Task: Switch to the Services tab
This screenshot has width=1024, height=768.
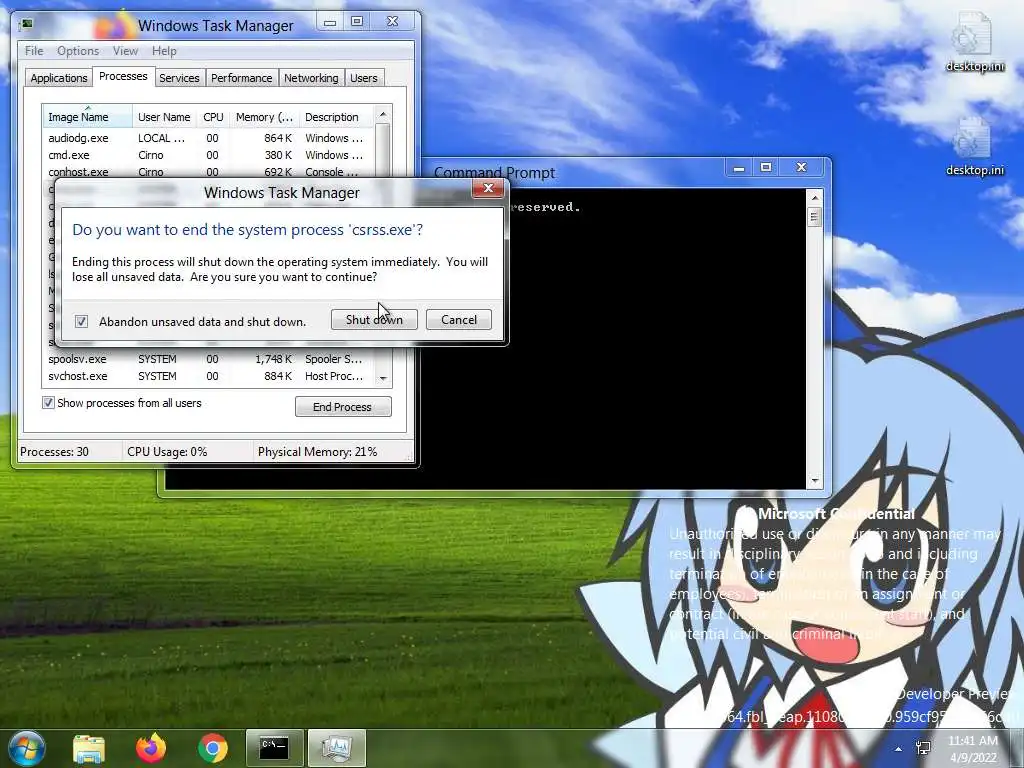Action: pos(180,78)
